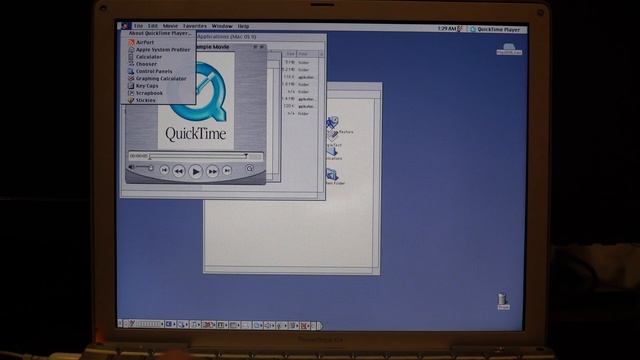Select Calculator in the Apple menu

click(158, 57)
